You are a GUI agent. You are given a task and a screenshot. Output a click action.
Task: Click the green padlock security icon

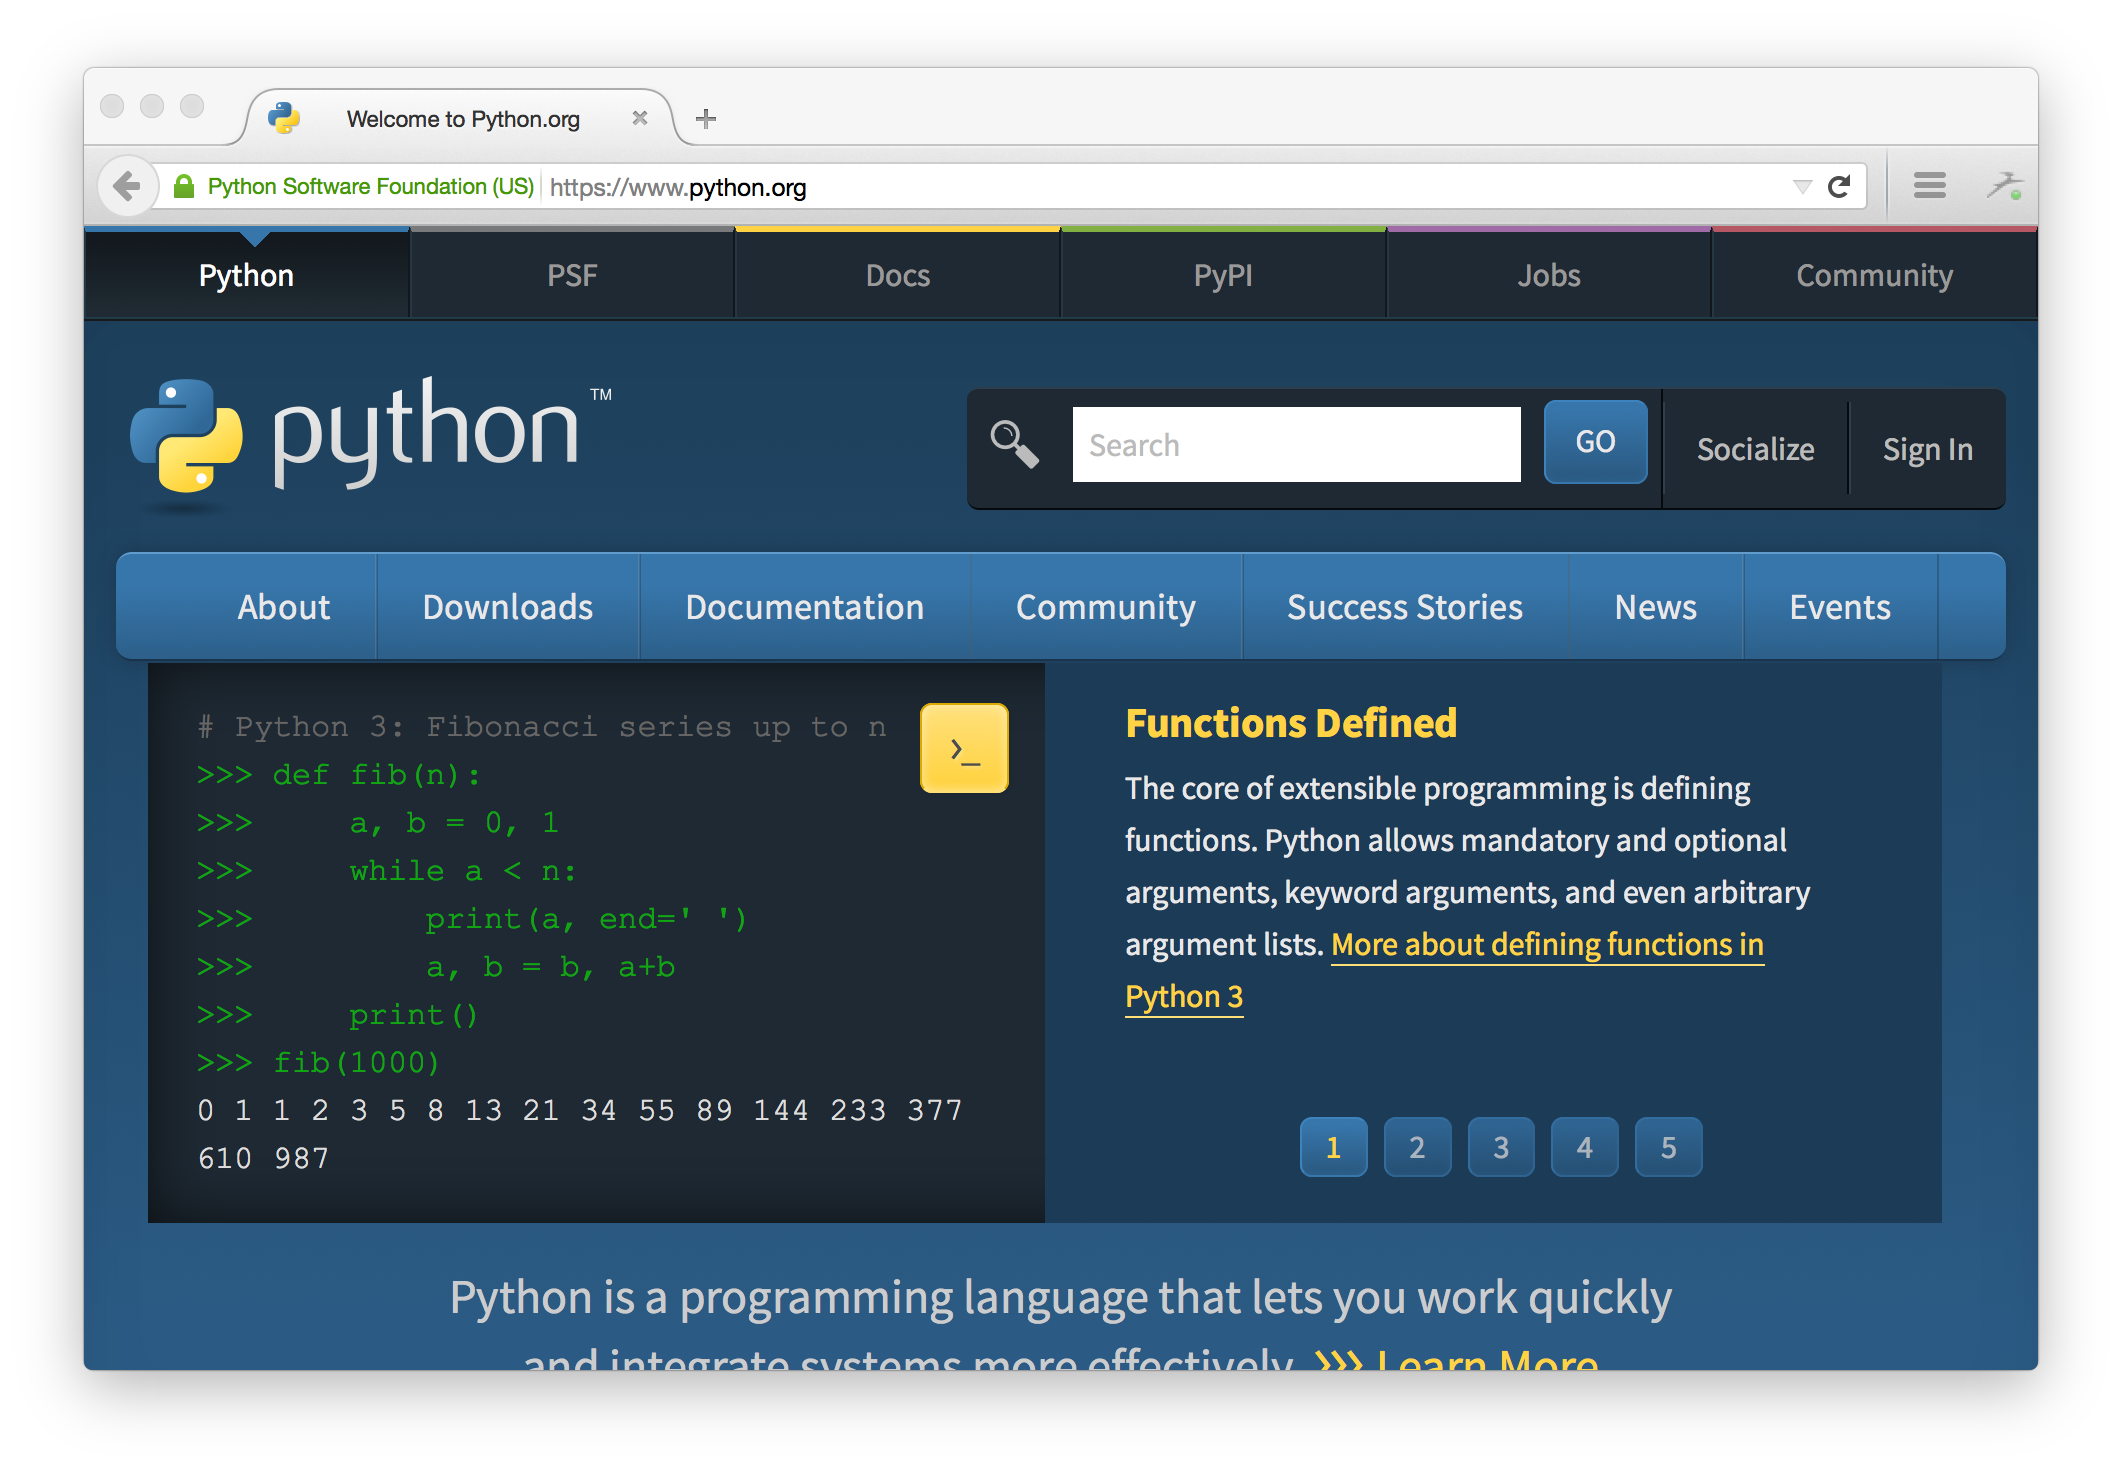click(184, 187)
